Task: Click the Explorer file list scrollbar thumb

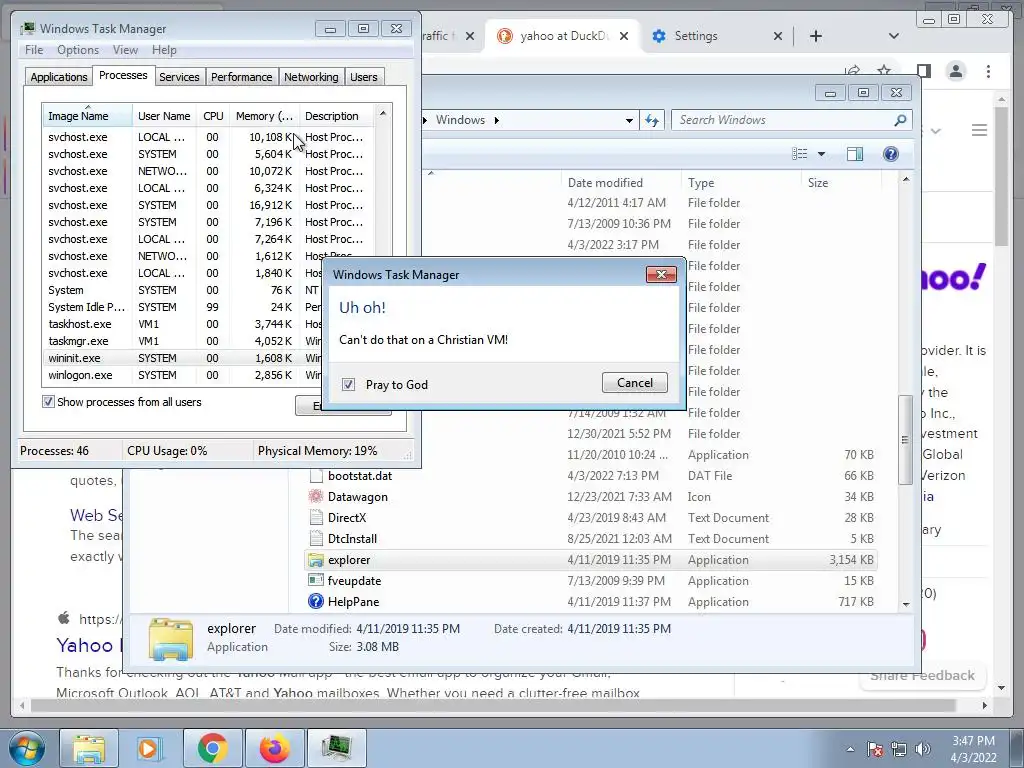Action: 905,440
